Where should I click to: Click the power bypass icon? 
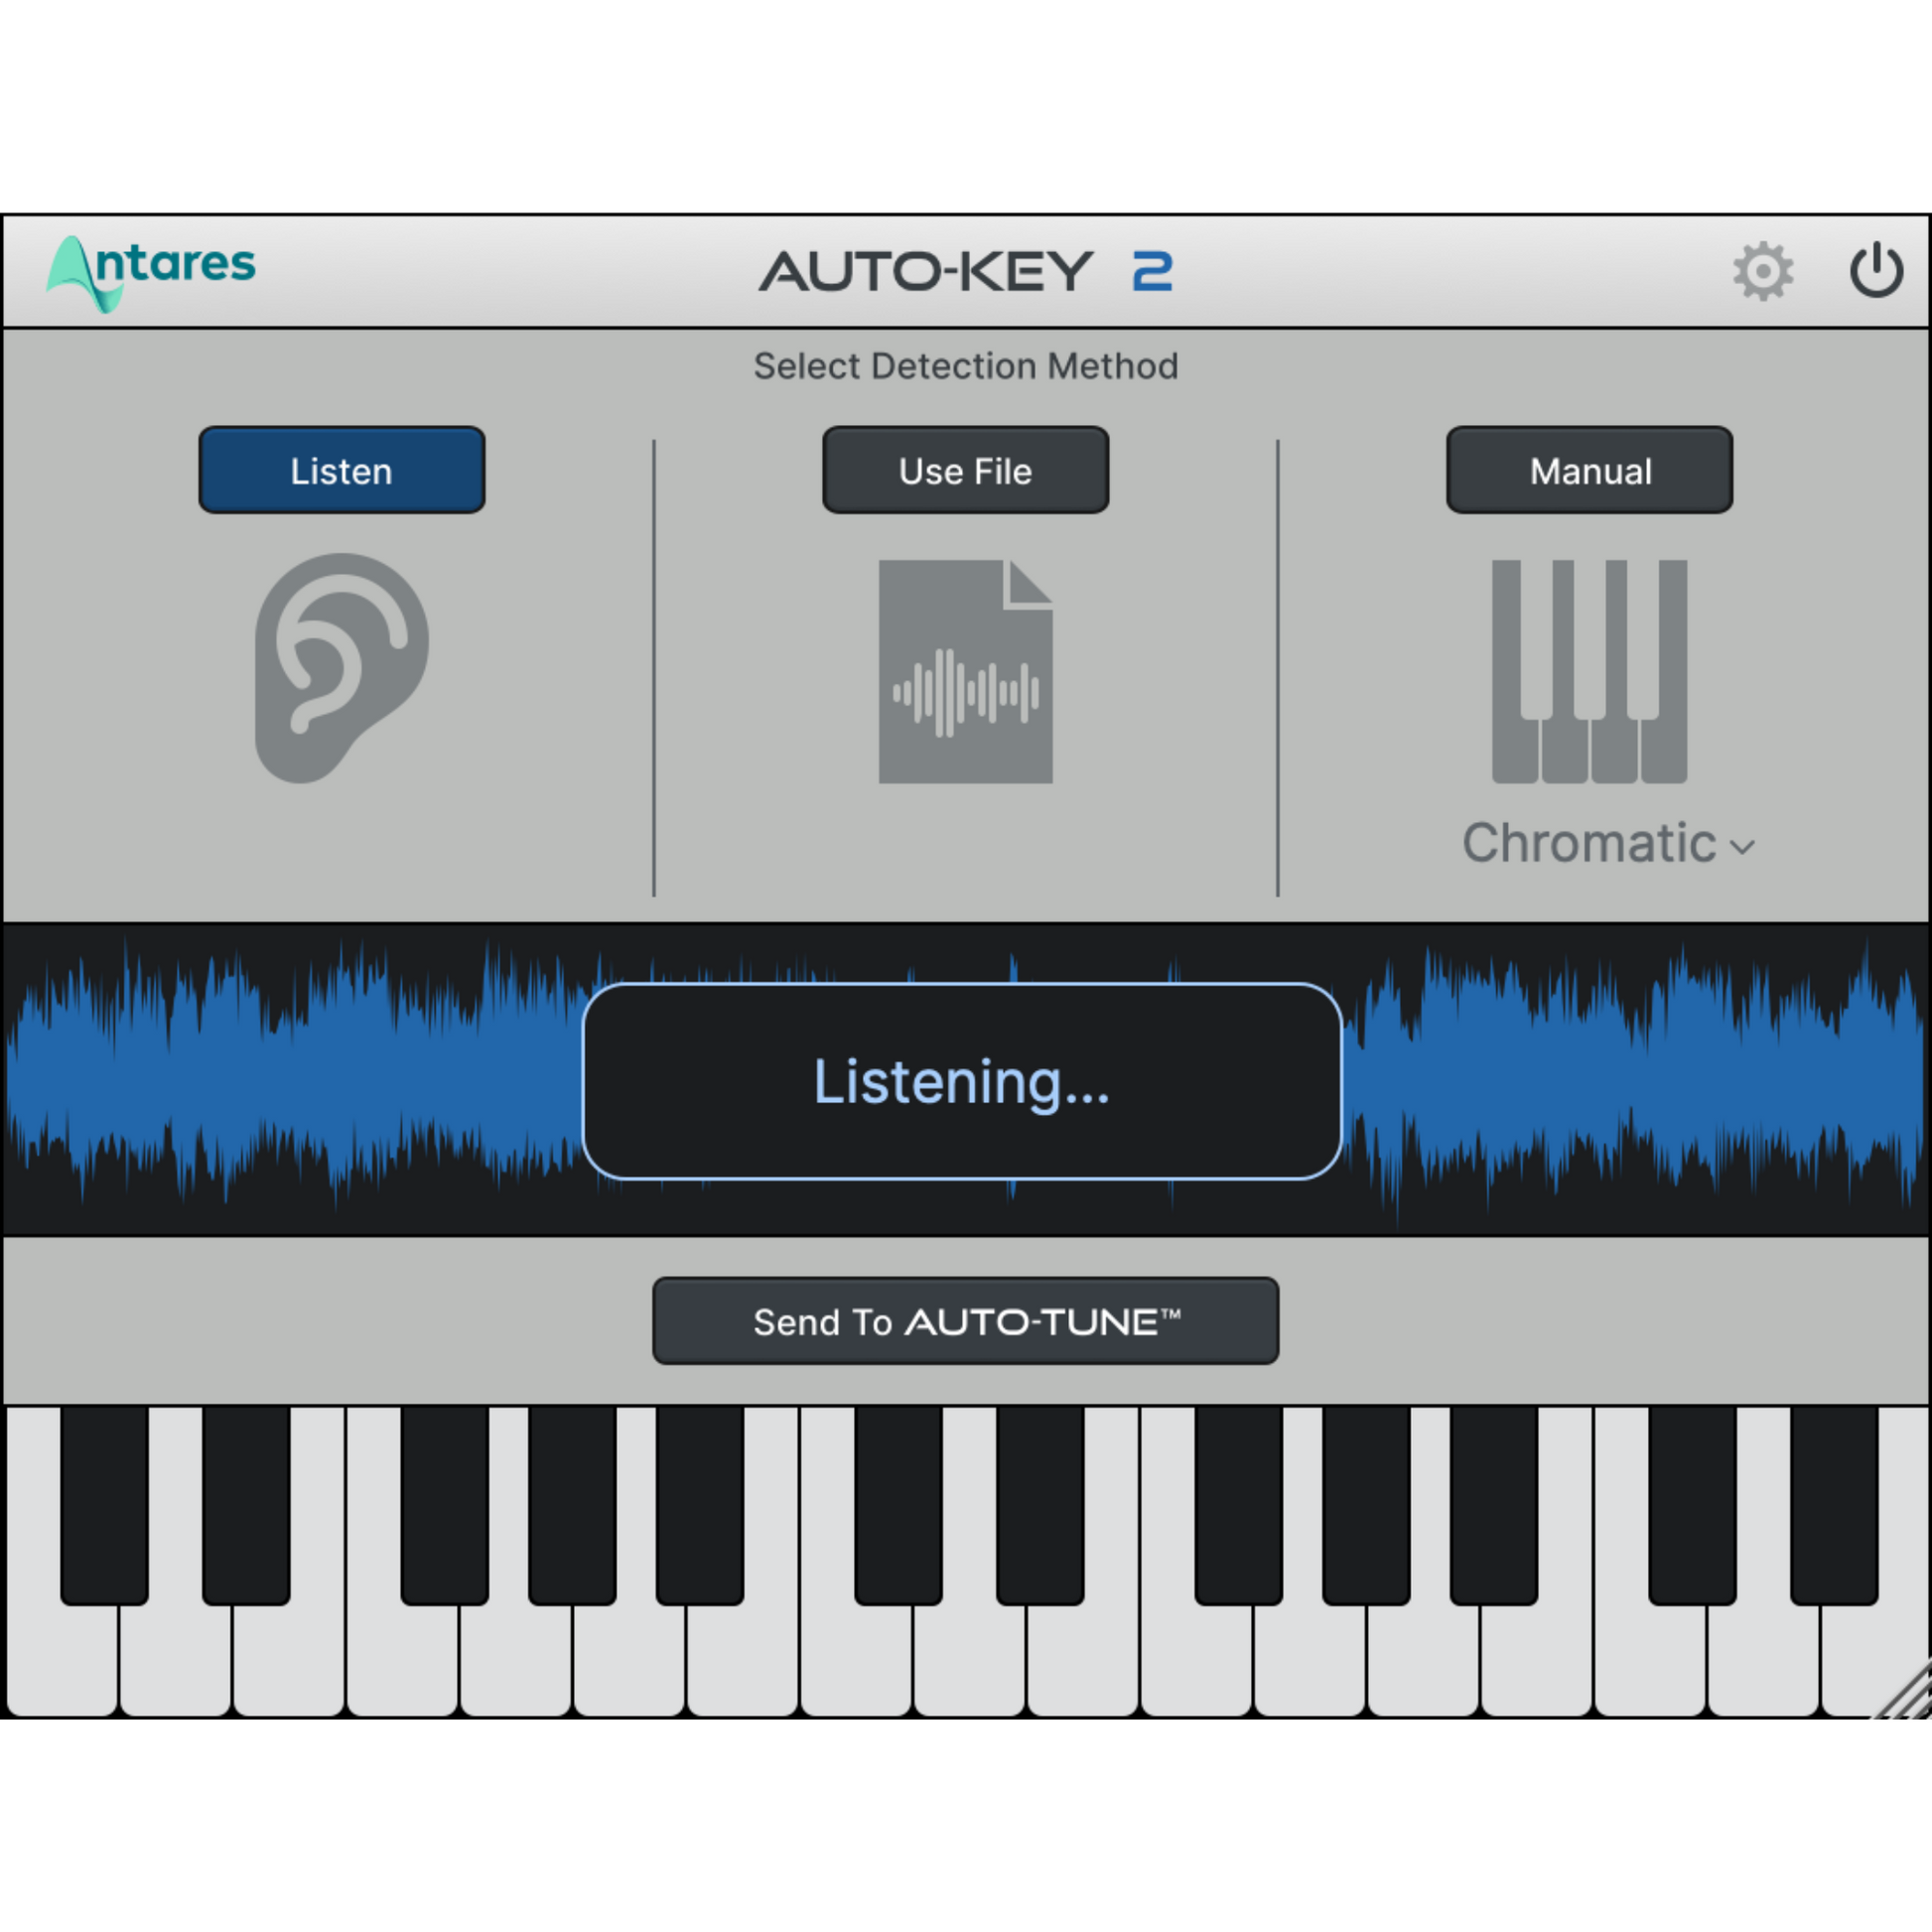coord(1877,270)
